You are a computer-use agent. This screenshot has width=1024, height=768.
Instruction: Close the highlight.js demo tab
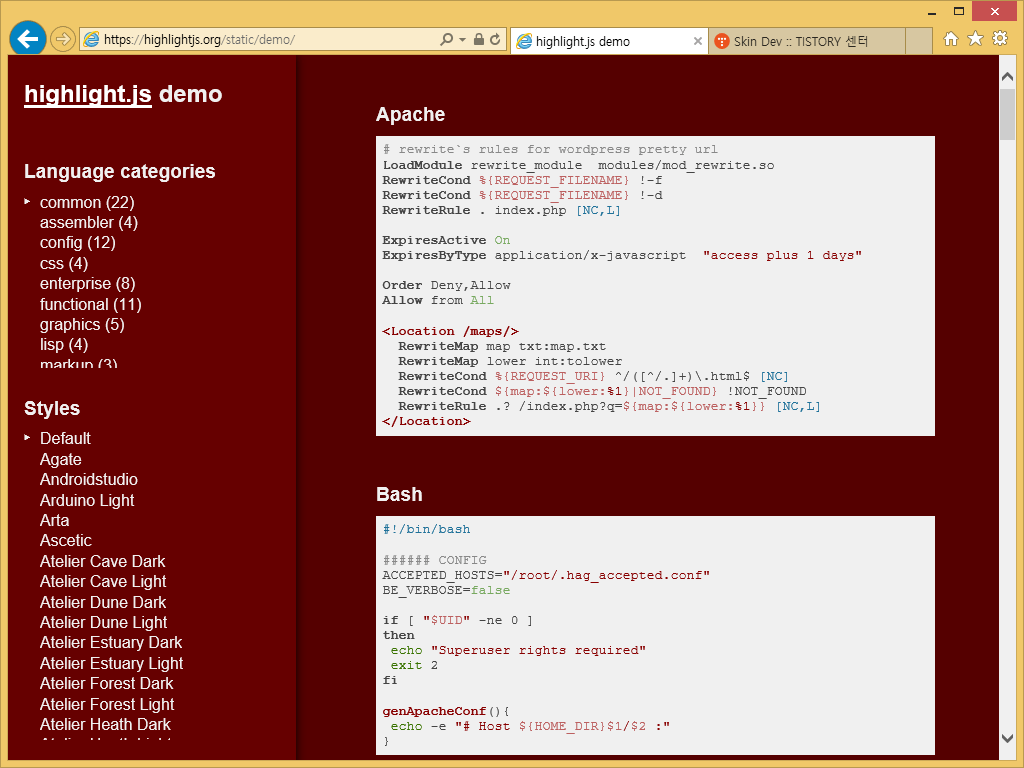697,41
